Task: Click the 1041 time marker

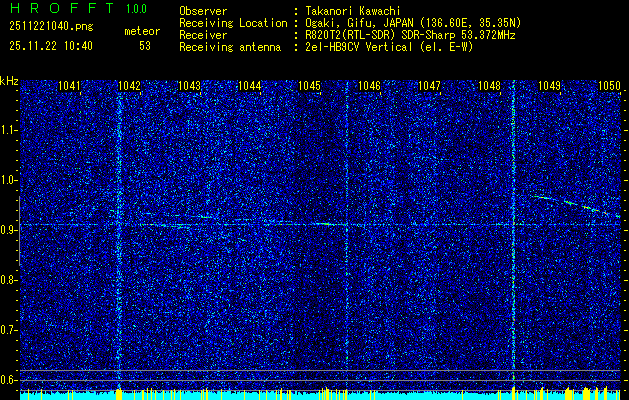Action: pyautogui.click(x=69, y=86)
